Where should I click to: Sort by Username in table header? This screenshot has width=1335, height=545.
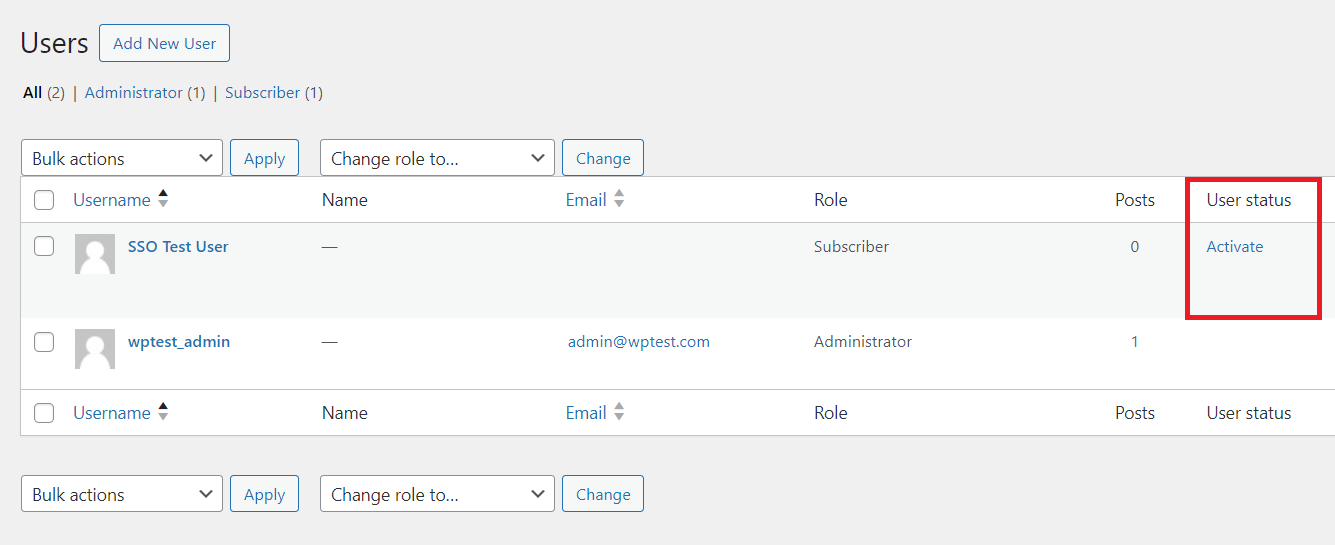(x=112, y=200)
